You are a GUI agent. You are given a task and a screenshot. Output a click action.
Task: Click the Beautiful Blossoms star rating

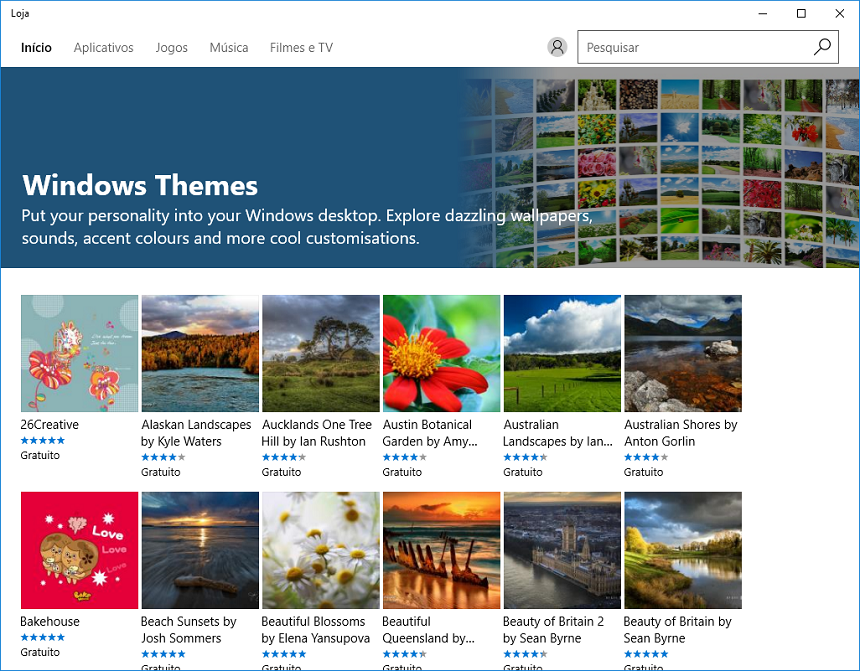click(x=284, y=654)
